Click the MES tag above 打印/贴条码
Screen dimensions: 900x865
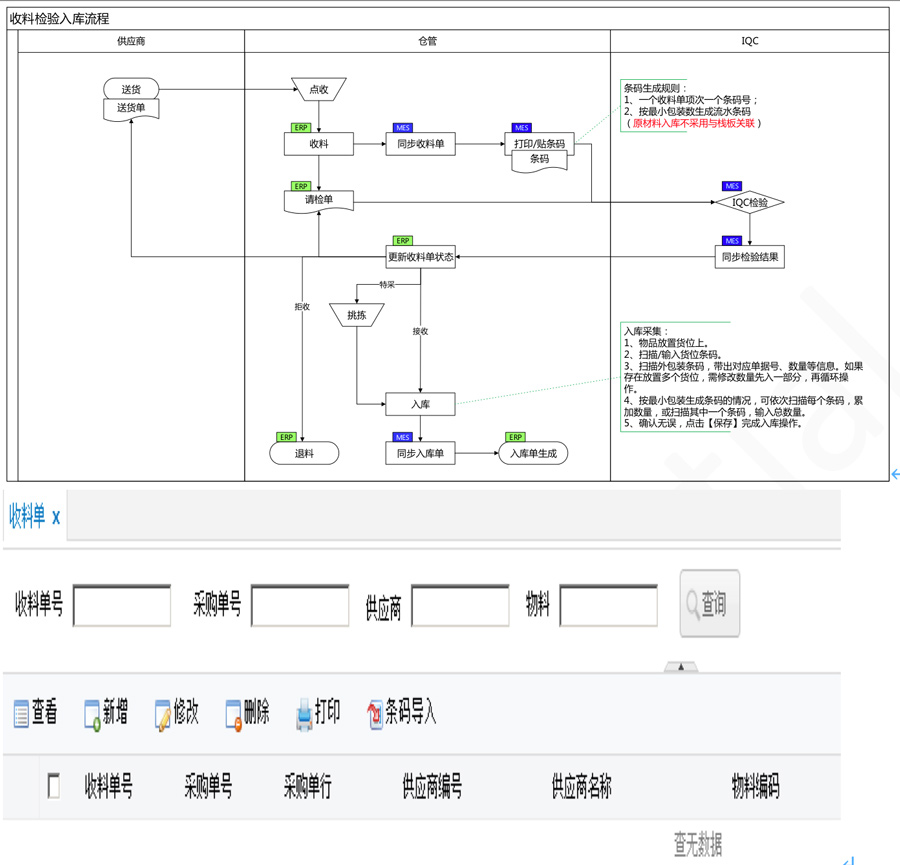pyautogui.click(x=521, y=127)
